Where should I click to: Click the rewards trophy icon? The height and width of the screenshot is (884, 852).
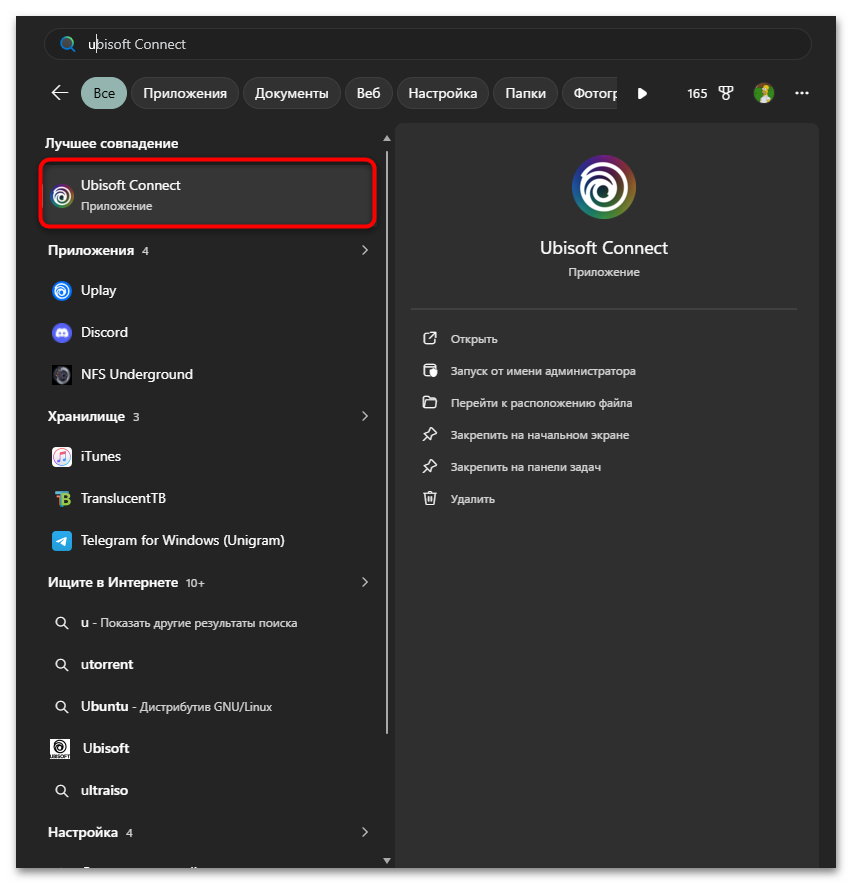(726, 93)
